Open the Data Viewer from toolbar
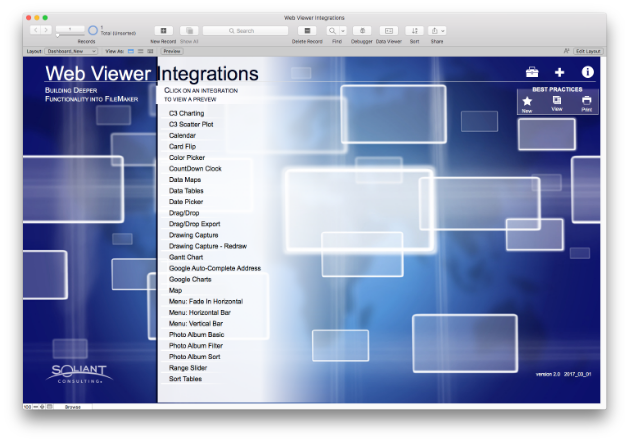Image resolution: width=629 pixels, height=442 pixels. (x=388, y=31)
